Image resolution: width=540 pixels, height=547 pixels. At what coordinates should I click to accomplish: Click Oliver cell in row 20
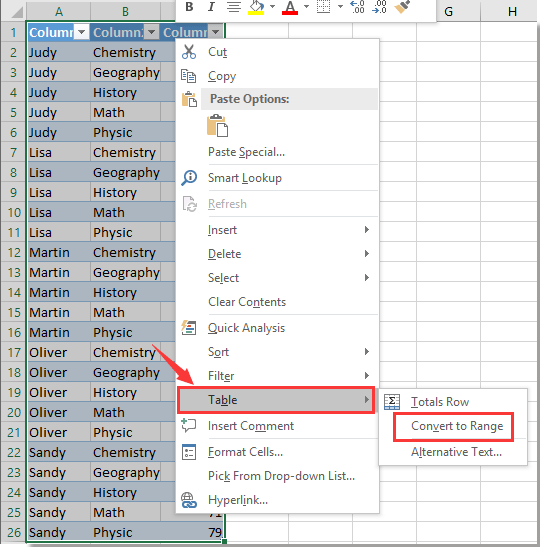coord(59,412)
